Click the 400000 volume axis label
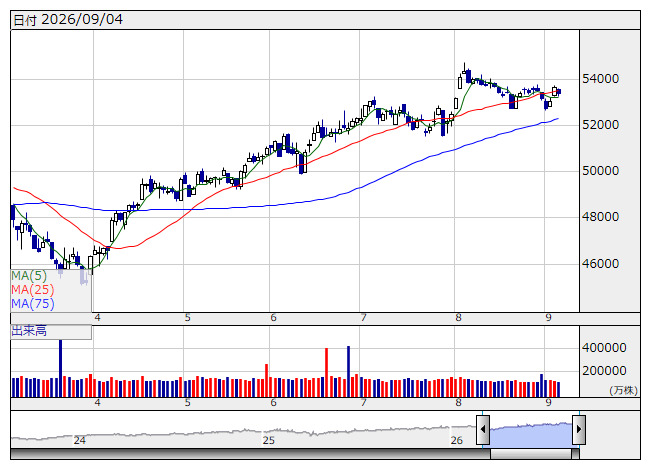 (x=604, y=348)
